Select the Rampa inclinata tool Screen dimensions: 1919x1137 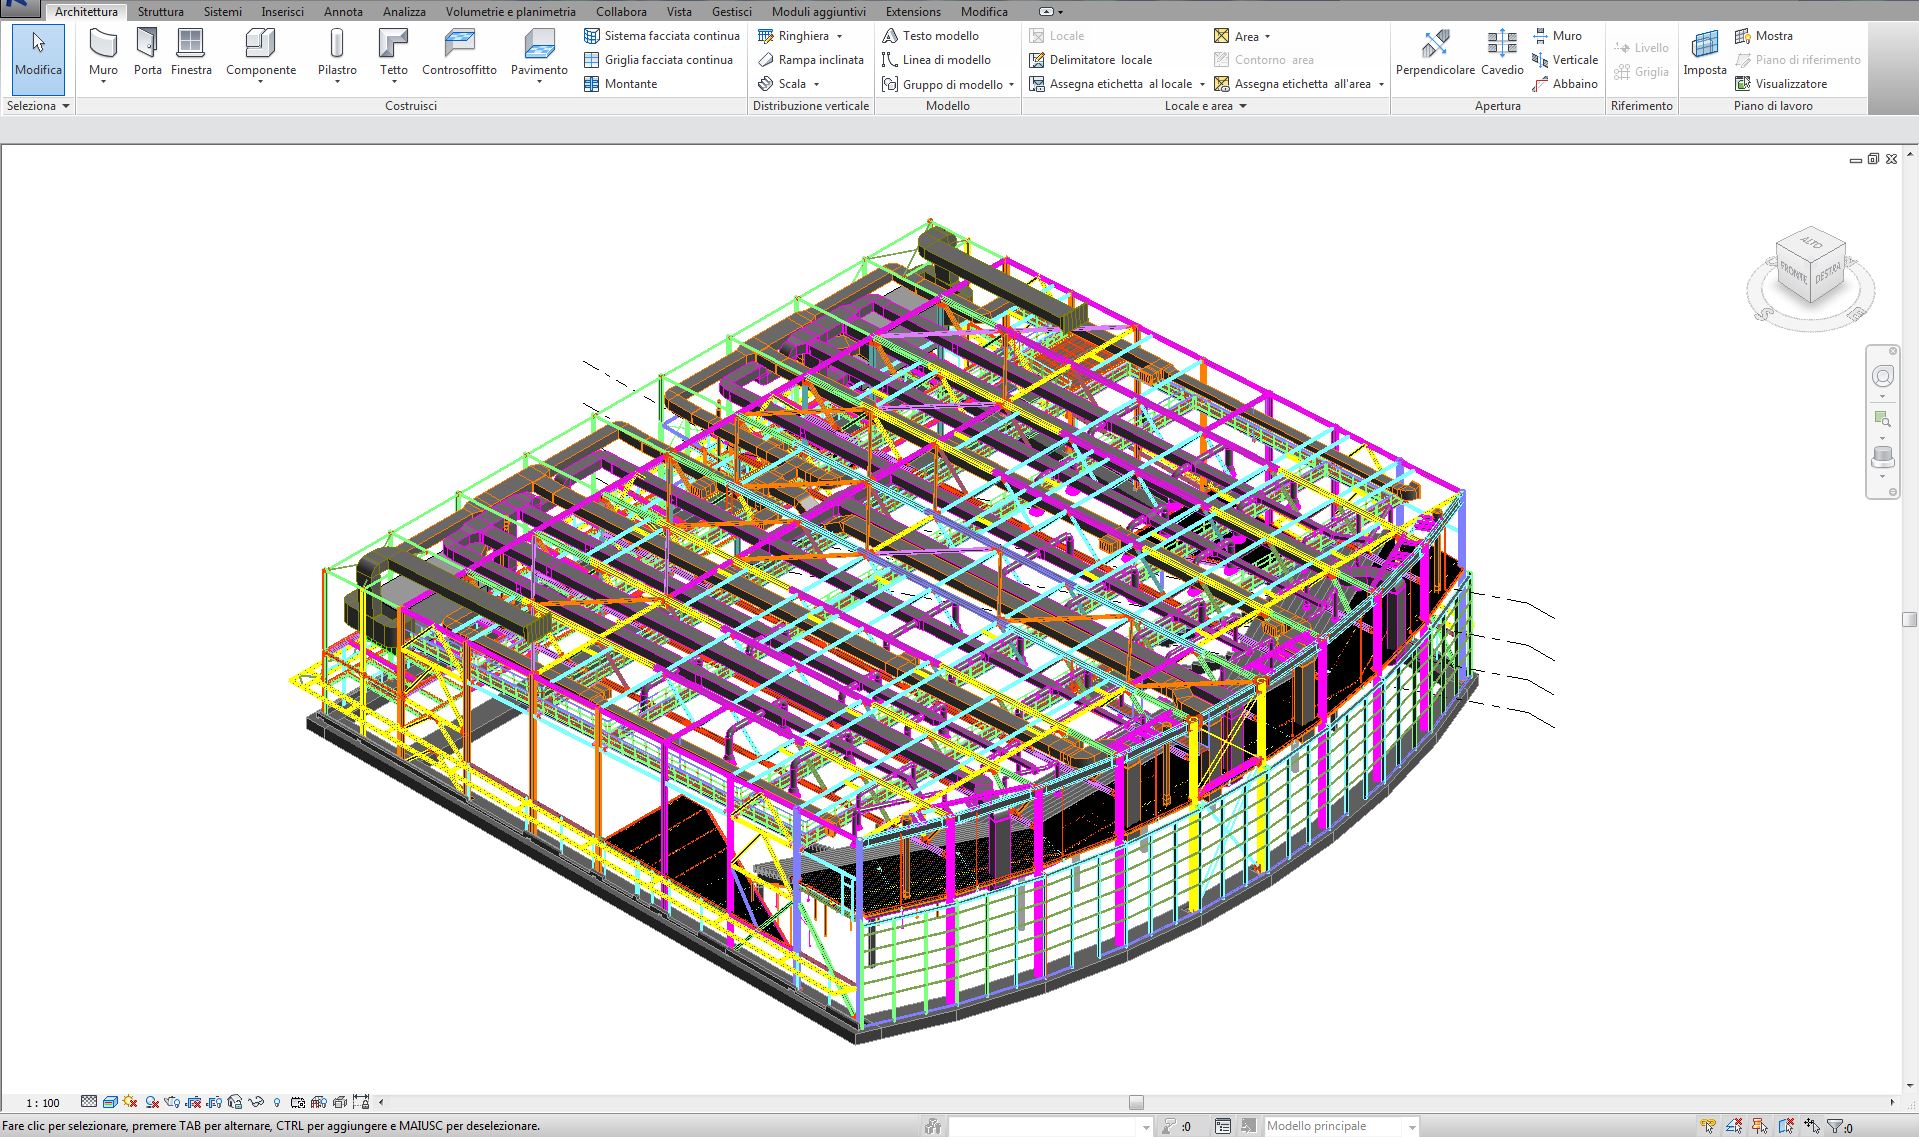tap(810, 60)
